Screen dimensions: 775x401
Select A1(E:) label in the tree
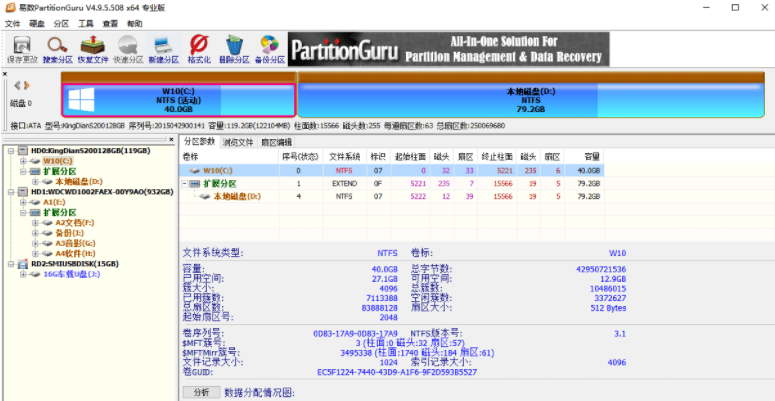[54, 202]
